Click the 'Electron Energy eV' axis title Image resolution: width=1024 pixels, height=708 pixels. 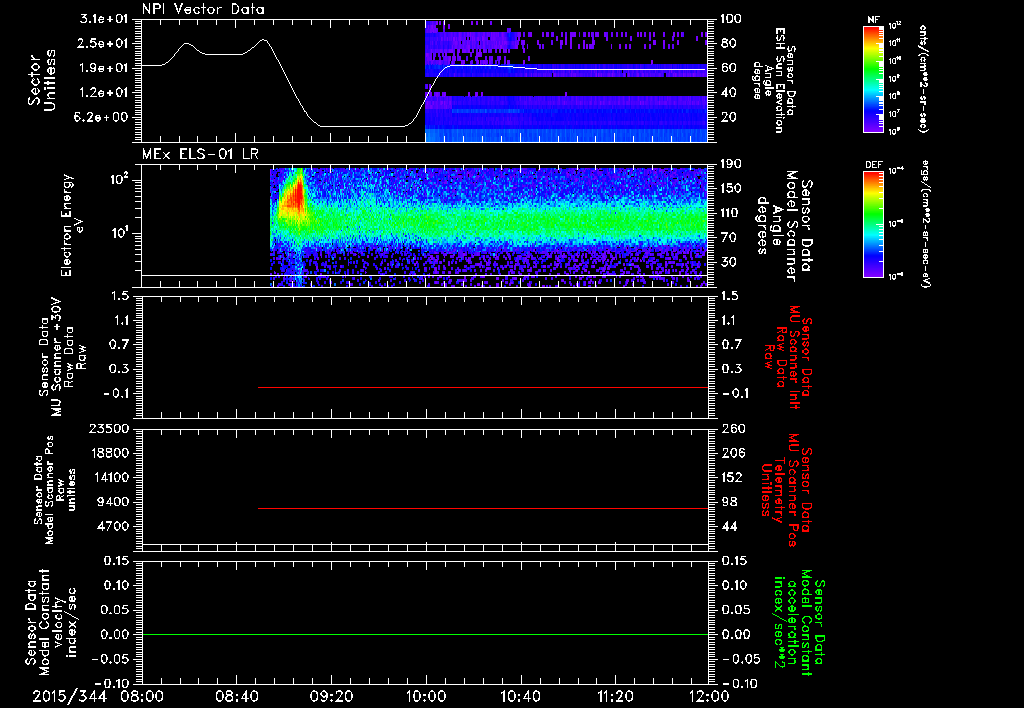[x=74, y=225]
